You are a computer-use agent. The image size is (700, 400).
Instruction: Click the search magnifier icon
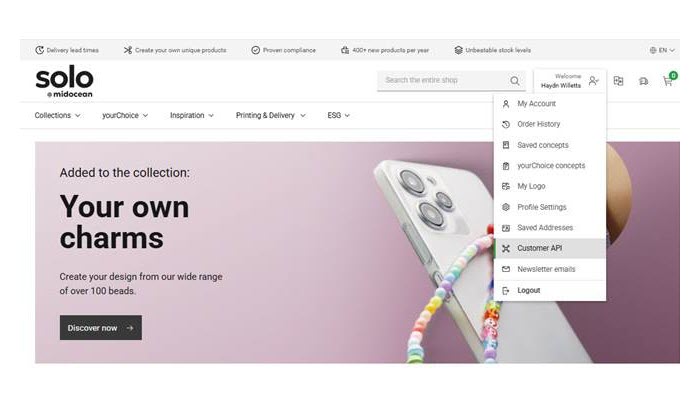515,81
